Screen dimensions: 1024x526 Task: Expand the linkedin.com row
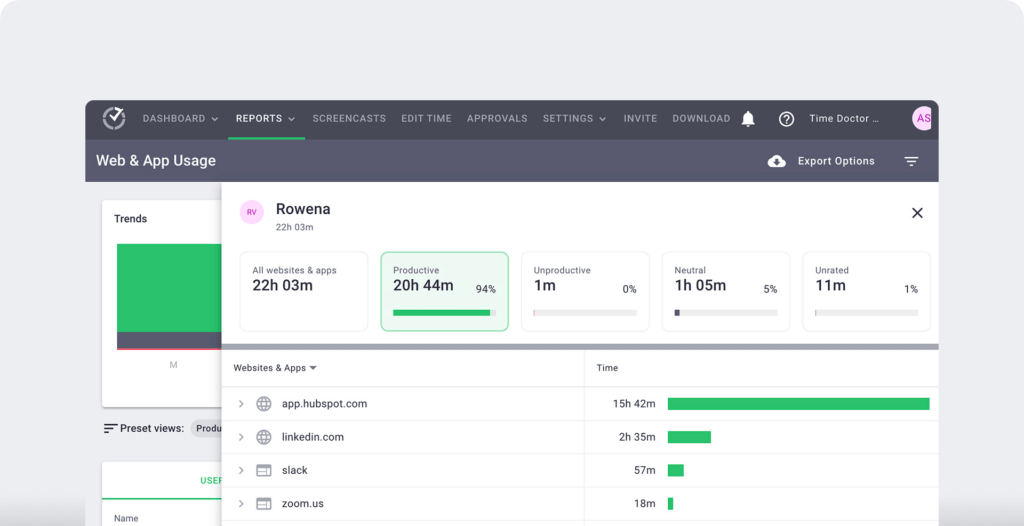(241, 437)
